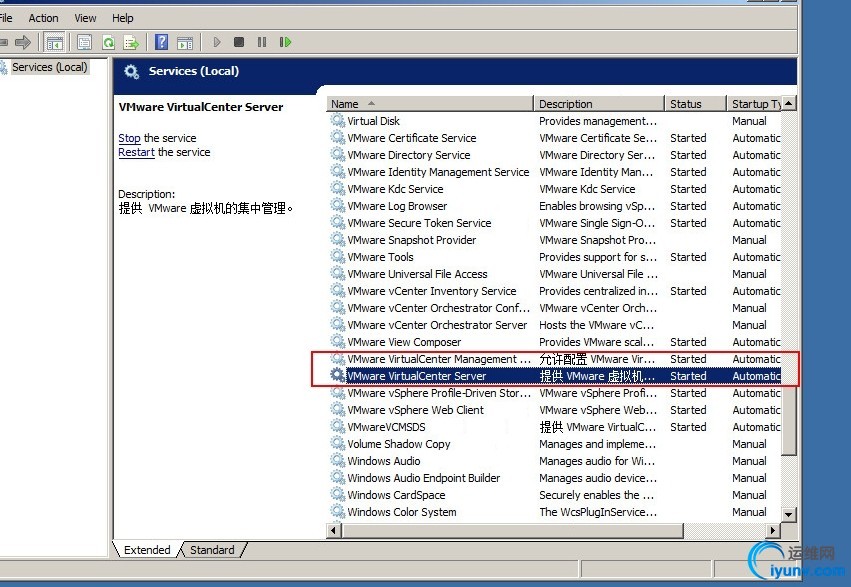Click the gear icon beside VMware View Composer

click(338, 342)
